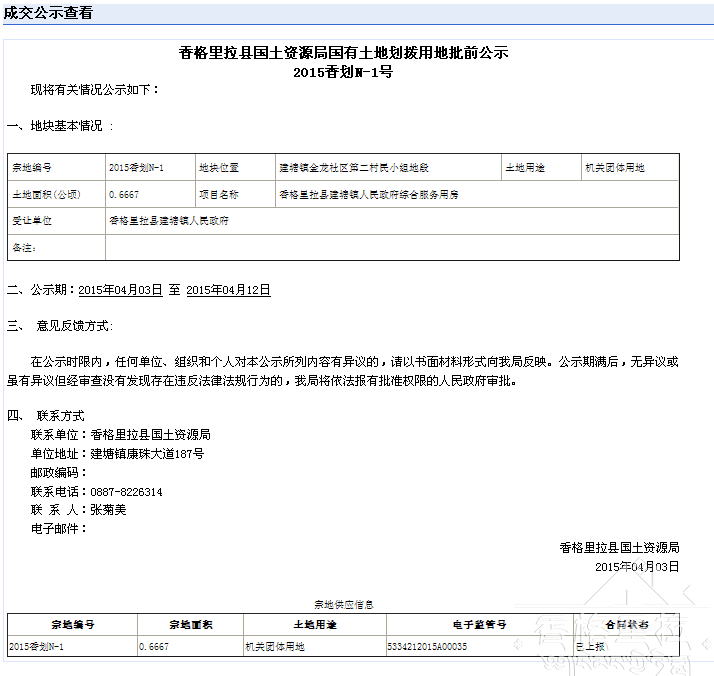Screen dimensions: 714x676
Task: Click the start date 2015年04月03日 in 公示期
Action: tap(120, 290)
